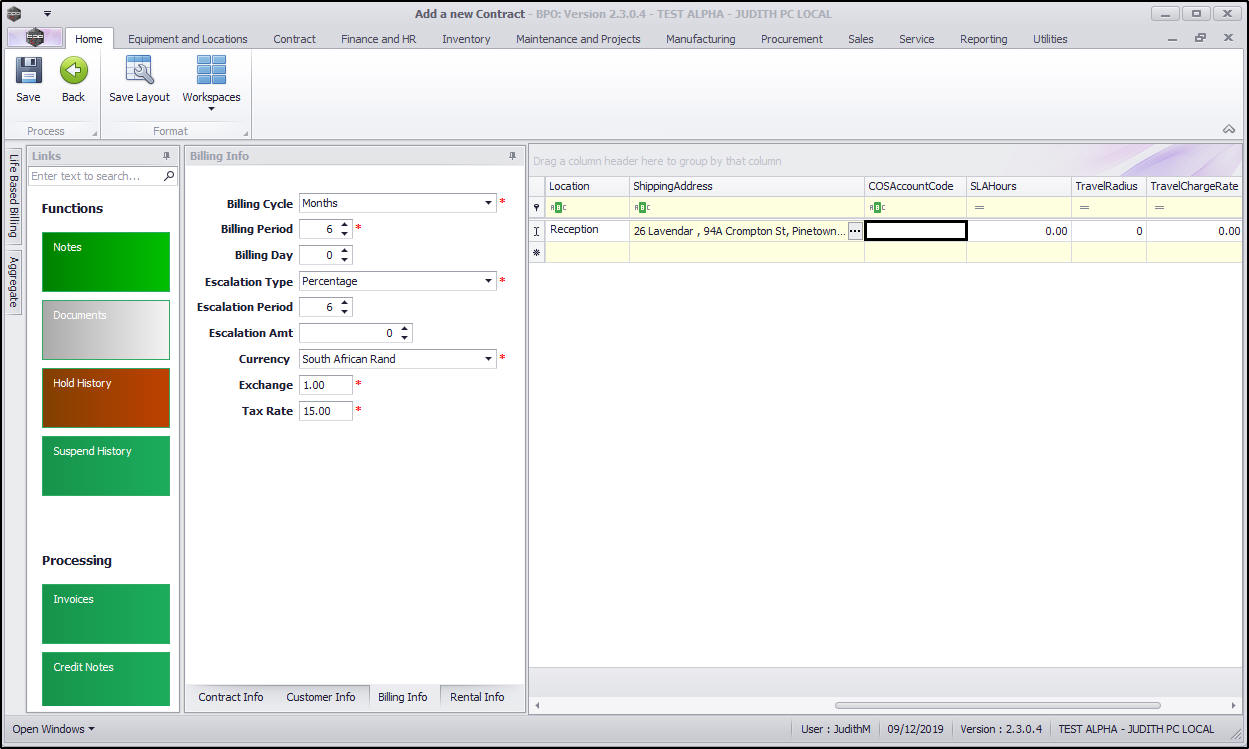Increase the Escalation Amt value
This screenshot has width=1249, height=749.
pos(405,329)
